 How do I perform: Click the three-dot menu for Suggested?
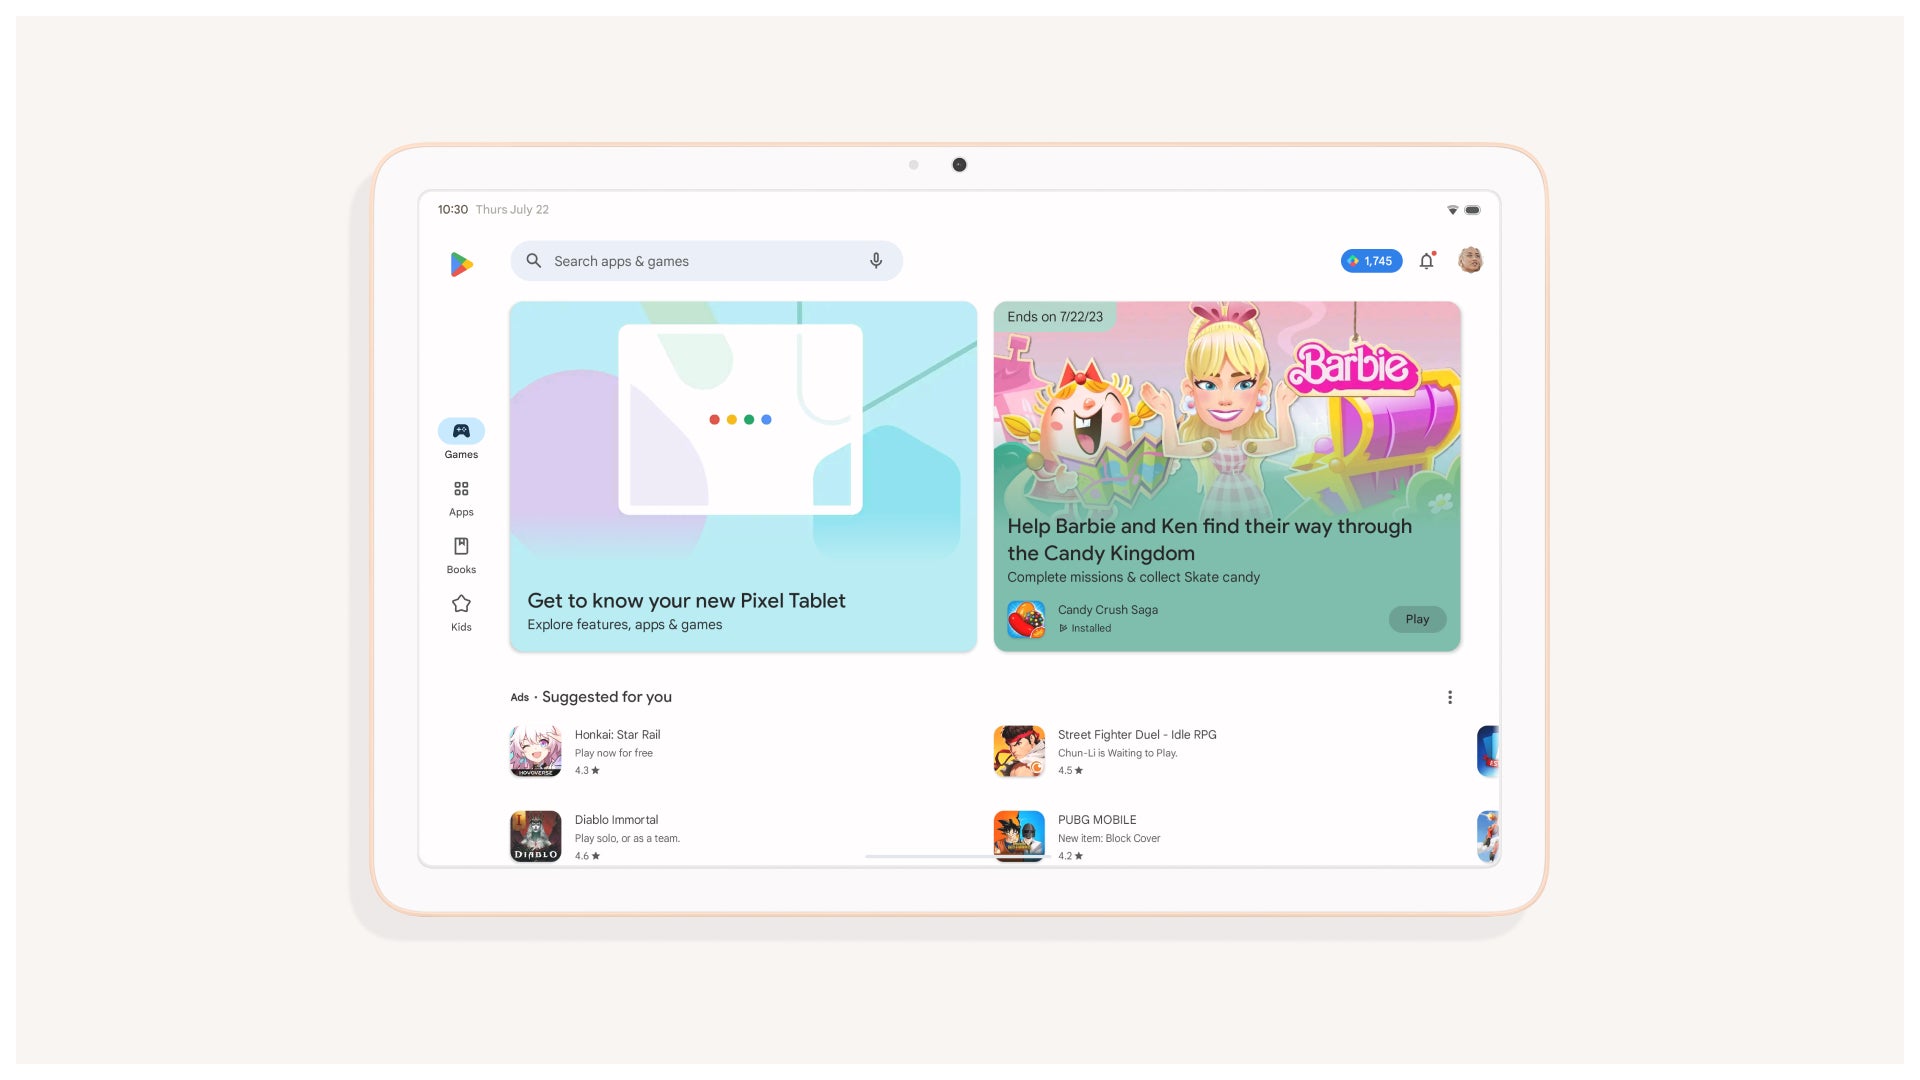[x=1449, y=696]
